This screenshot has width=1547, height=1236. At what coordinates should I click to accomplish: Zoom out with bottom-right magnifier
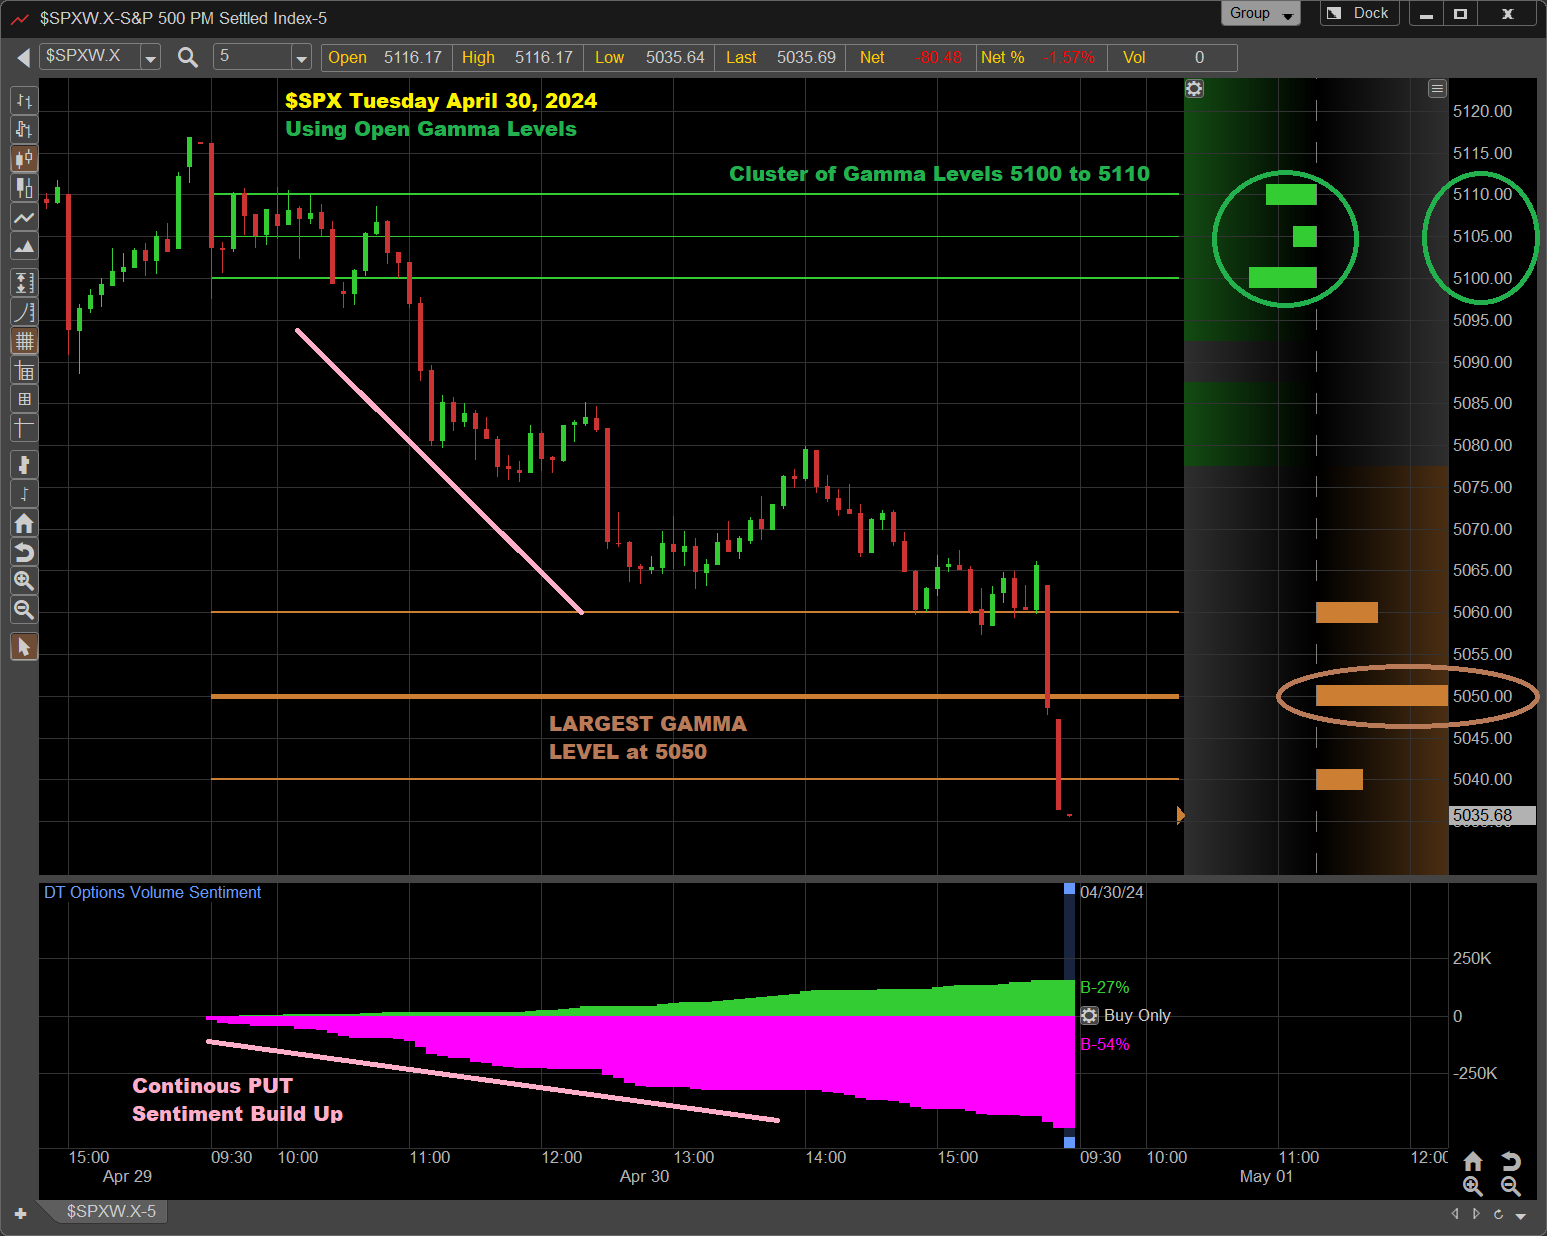coord(1511,1186)
